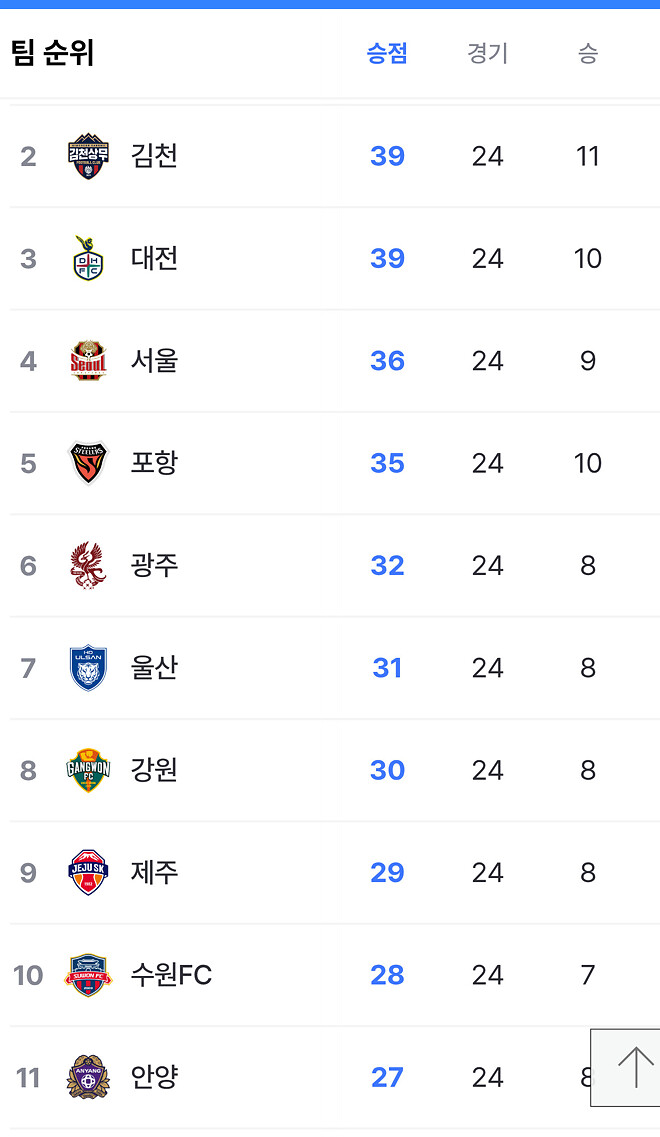Click the Ulsan HD tiger logo
Screen dimensions: 660x1137
pos(88,668)
